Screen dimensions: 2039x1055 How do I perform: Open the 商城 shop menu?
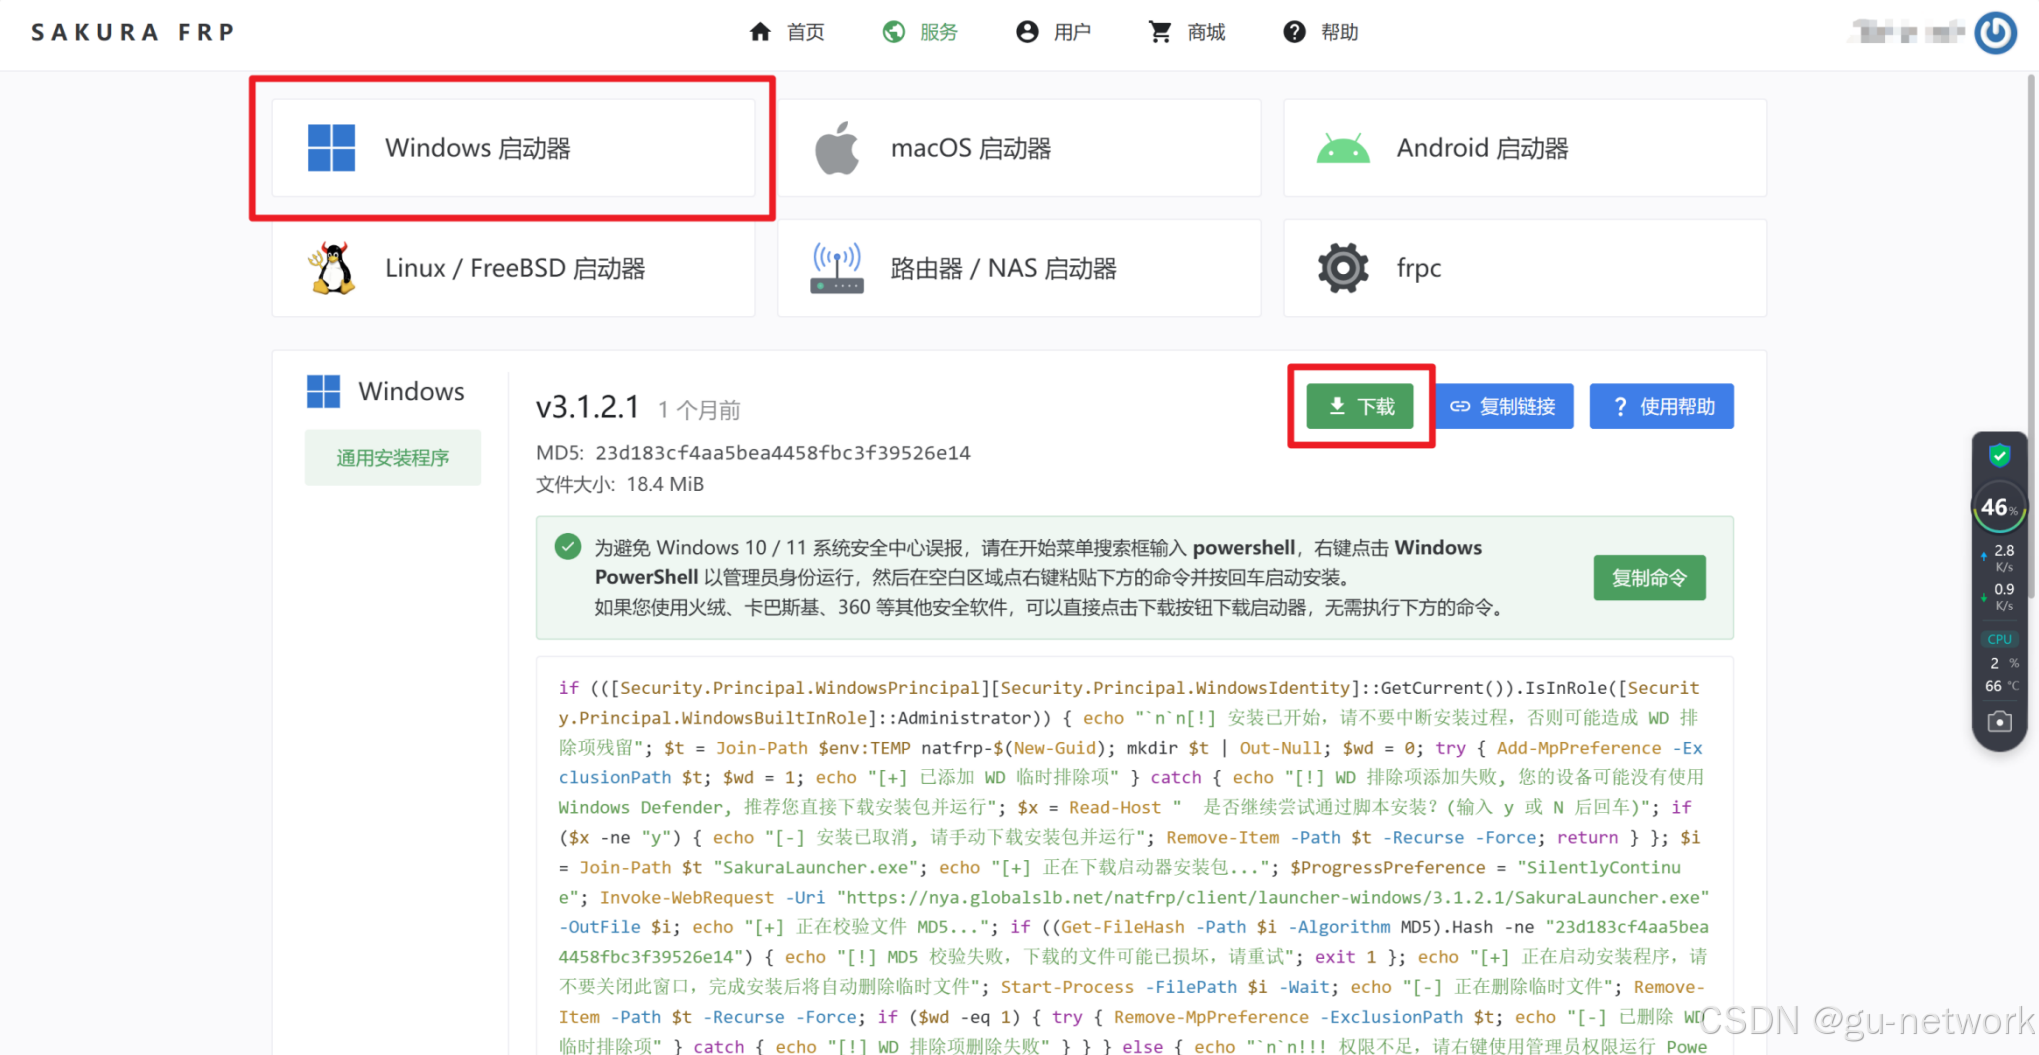pyautogui.click(x=1188, y=32)
